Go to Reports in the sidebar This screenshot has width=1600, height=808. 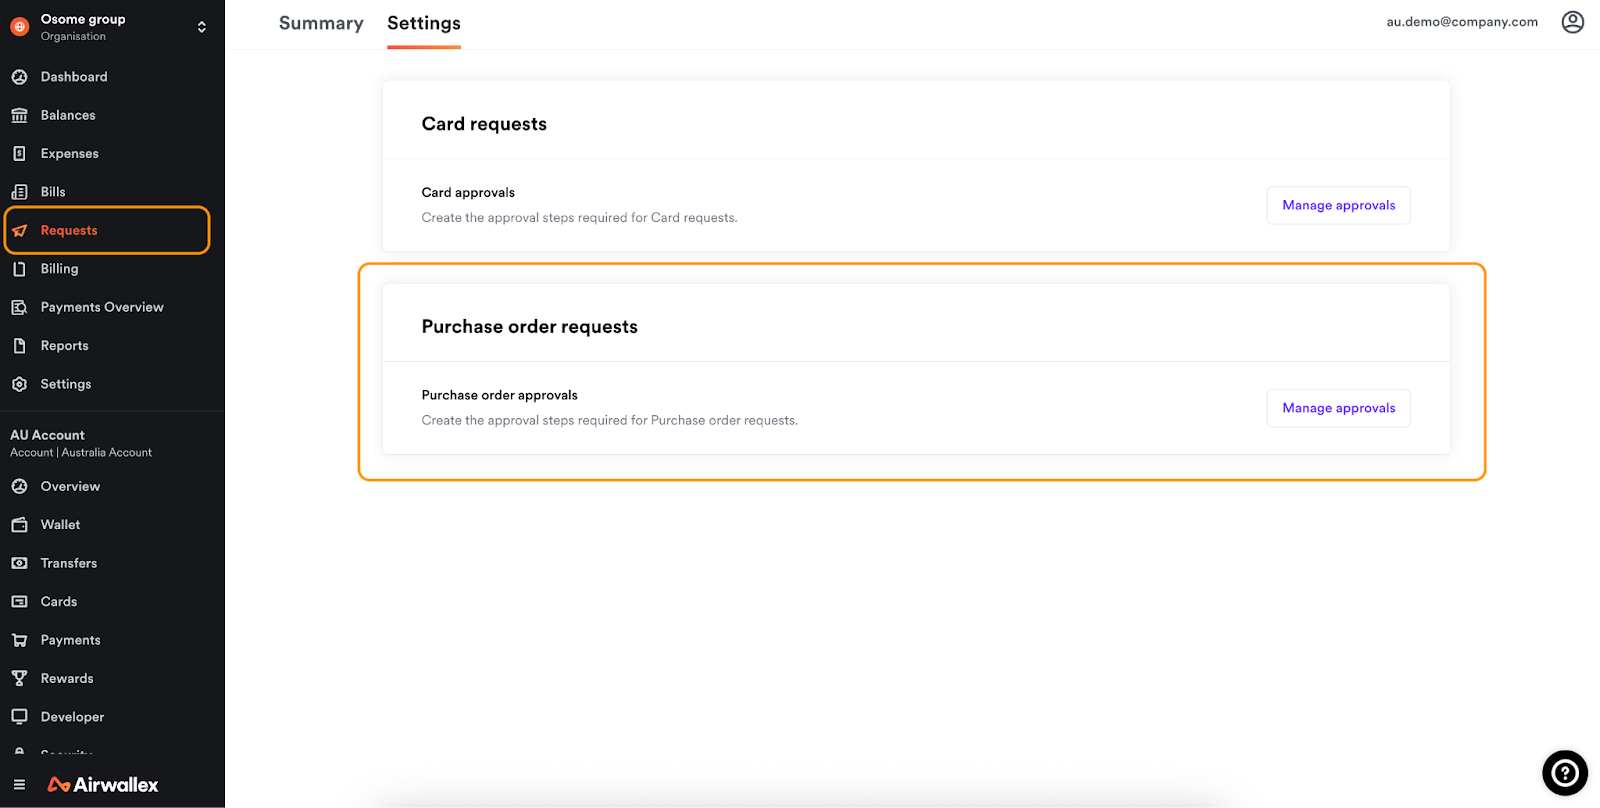64,346
